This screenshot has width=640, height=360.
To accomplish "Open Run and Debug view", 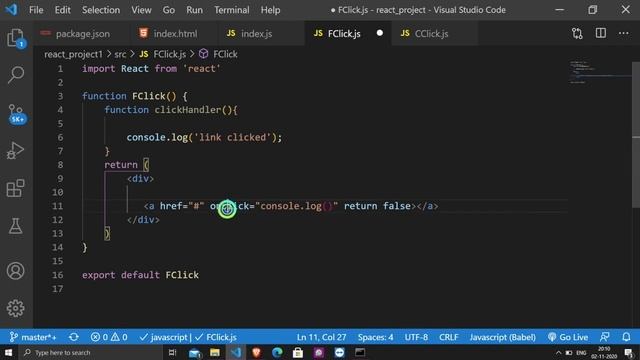I will pos(16,150).
